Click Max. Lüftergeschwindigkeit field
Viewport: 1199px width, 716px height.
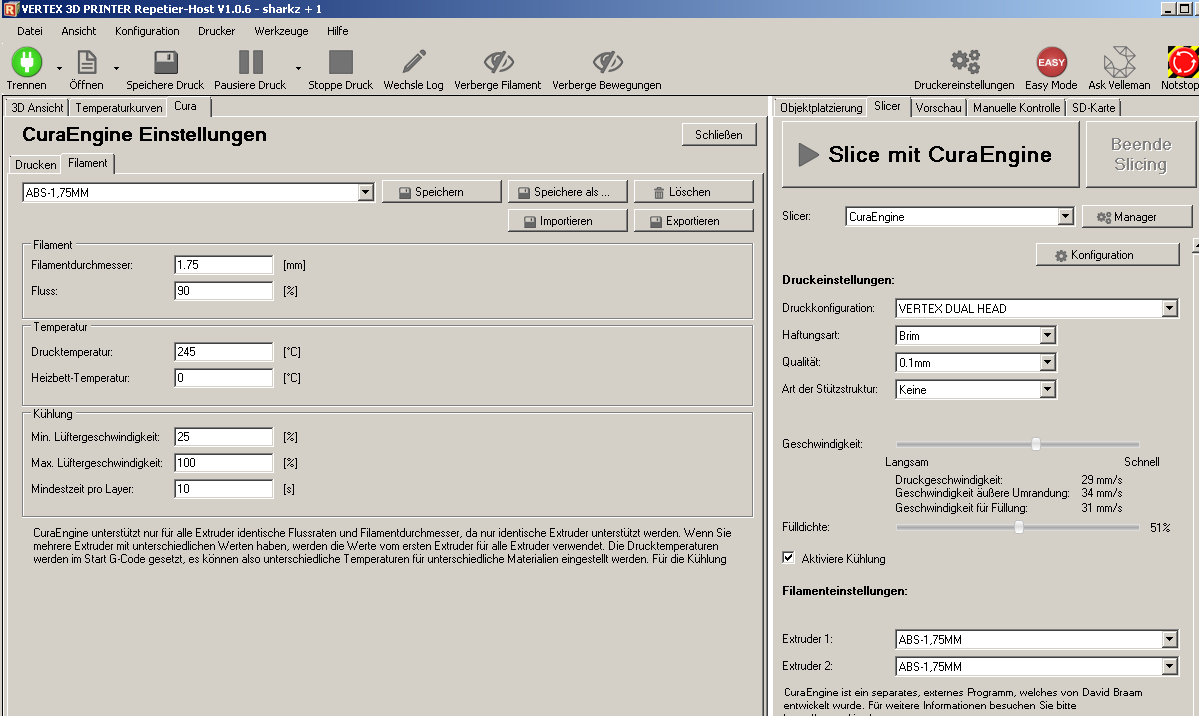223,463
